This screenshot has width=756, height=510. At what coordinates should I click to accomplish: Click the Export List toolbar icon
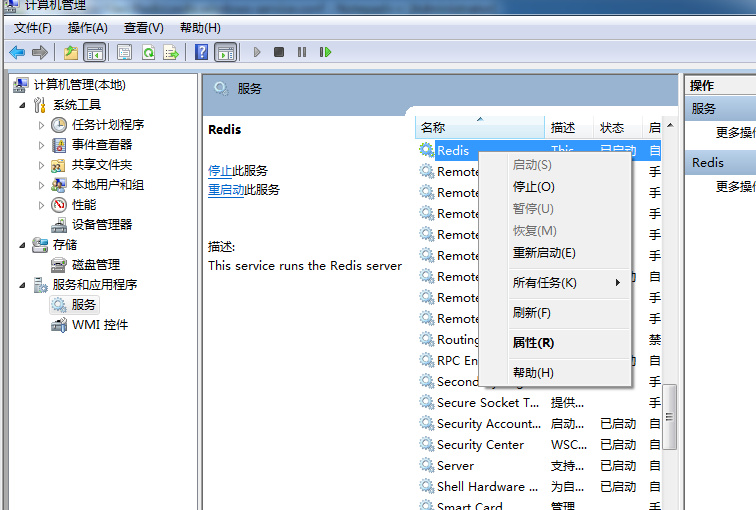coord(171,52)
